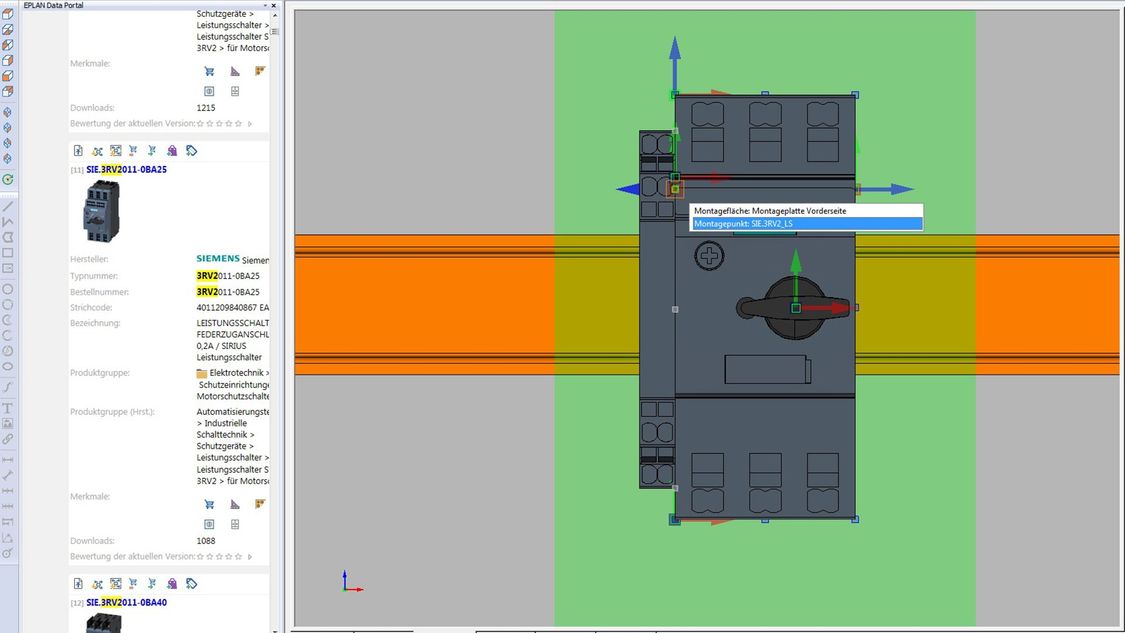The height and width of the screenshot is (633, 1125).
Task: Click the barcode value 4011209840867
Action: tap(227, 308)
